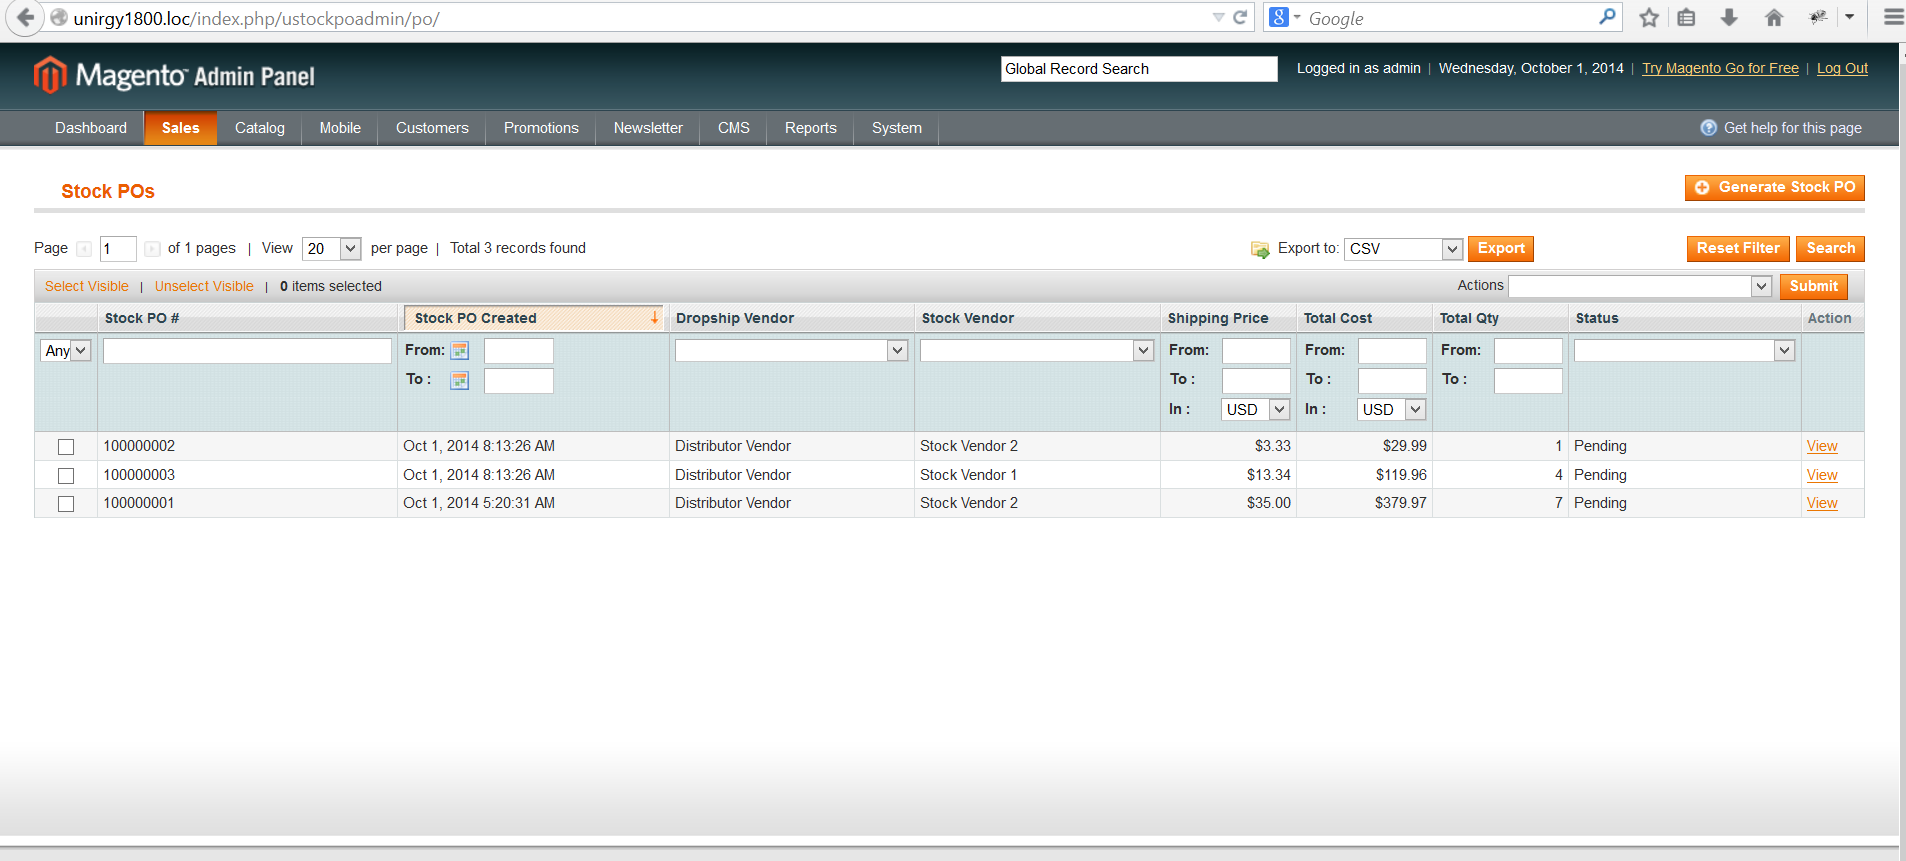Viewport: 1906px width, 861px height.
Task: Click the bug extension icon in toolbar
Action: 1818,17
